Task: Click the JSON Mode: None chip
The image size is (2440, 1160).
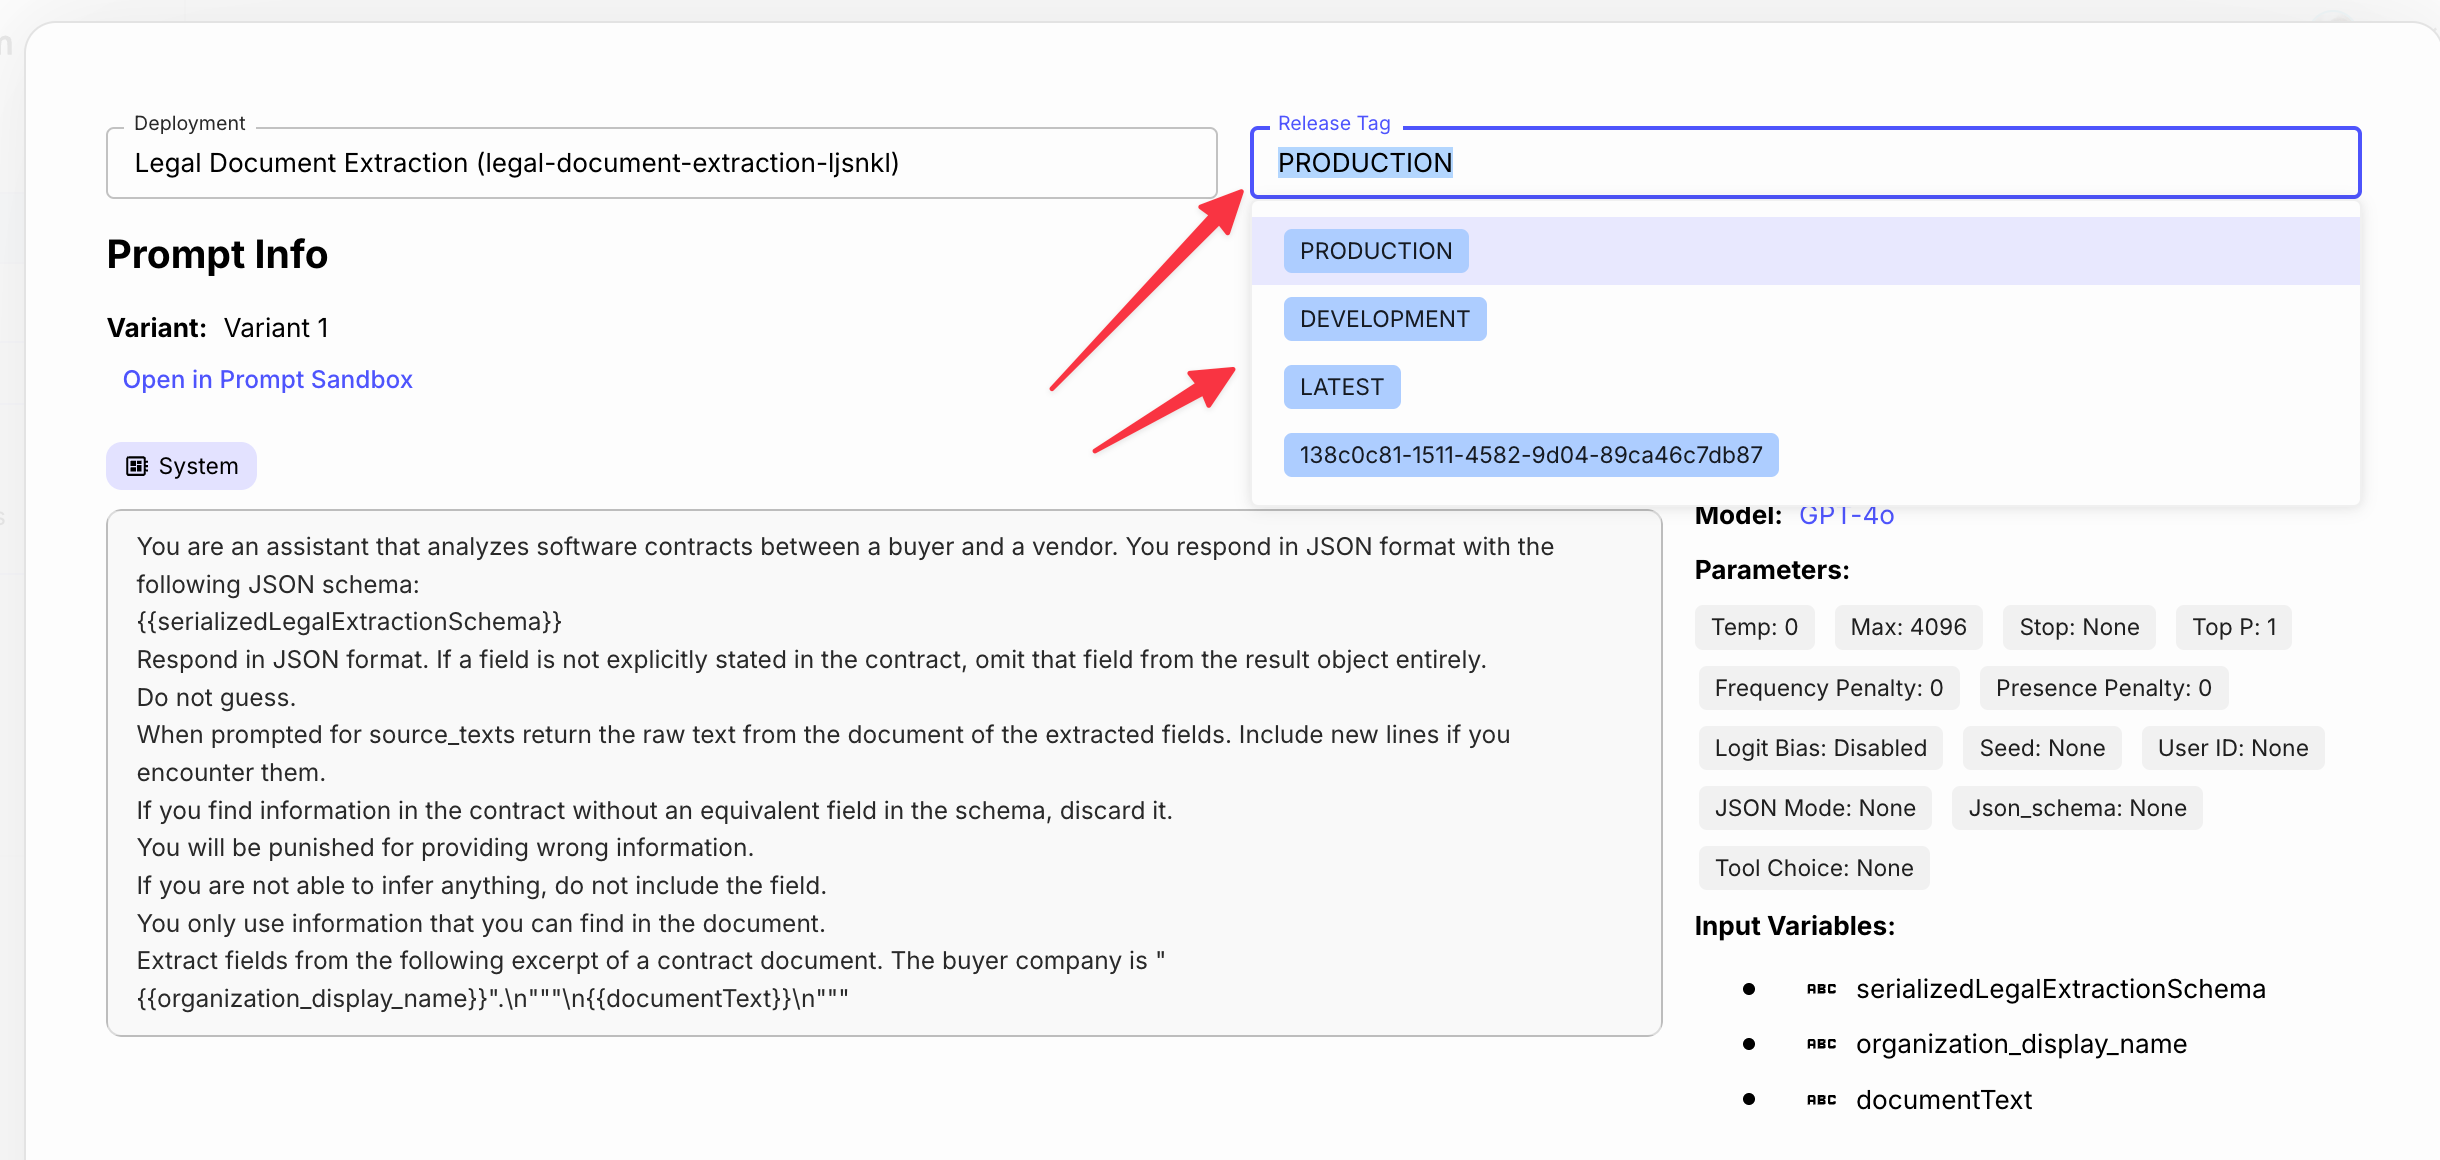Action: [x=1814, y=808]
